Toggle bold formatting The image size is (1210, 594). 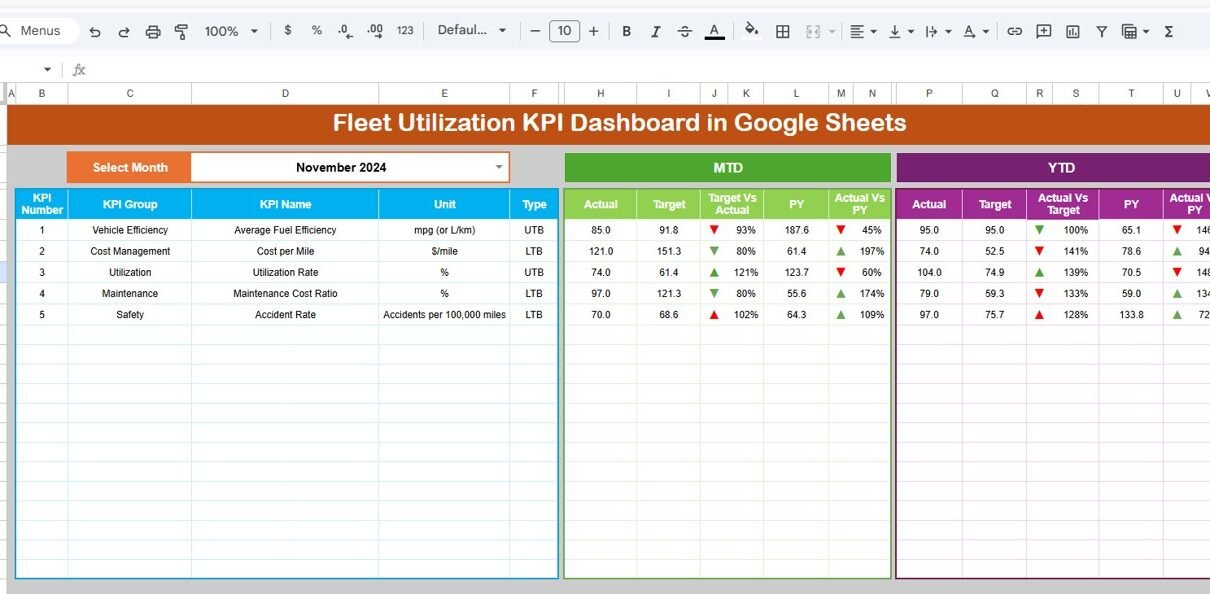tap(626, 31)
